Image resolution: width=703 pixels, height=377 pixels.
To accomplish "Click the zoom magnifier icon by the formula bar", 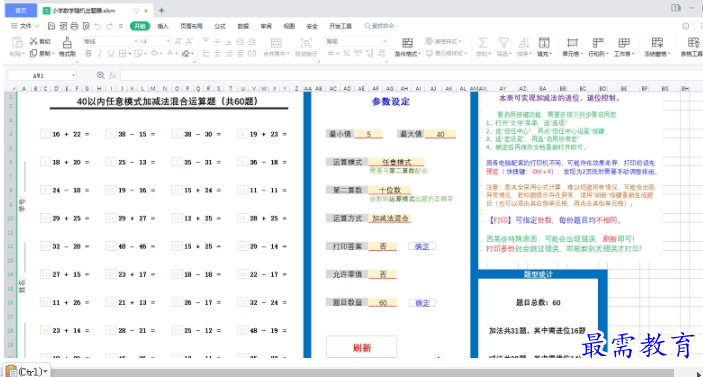I will (x=101, y=75).
